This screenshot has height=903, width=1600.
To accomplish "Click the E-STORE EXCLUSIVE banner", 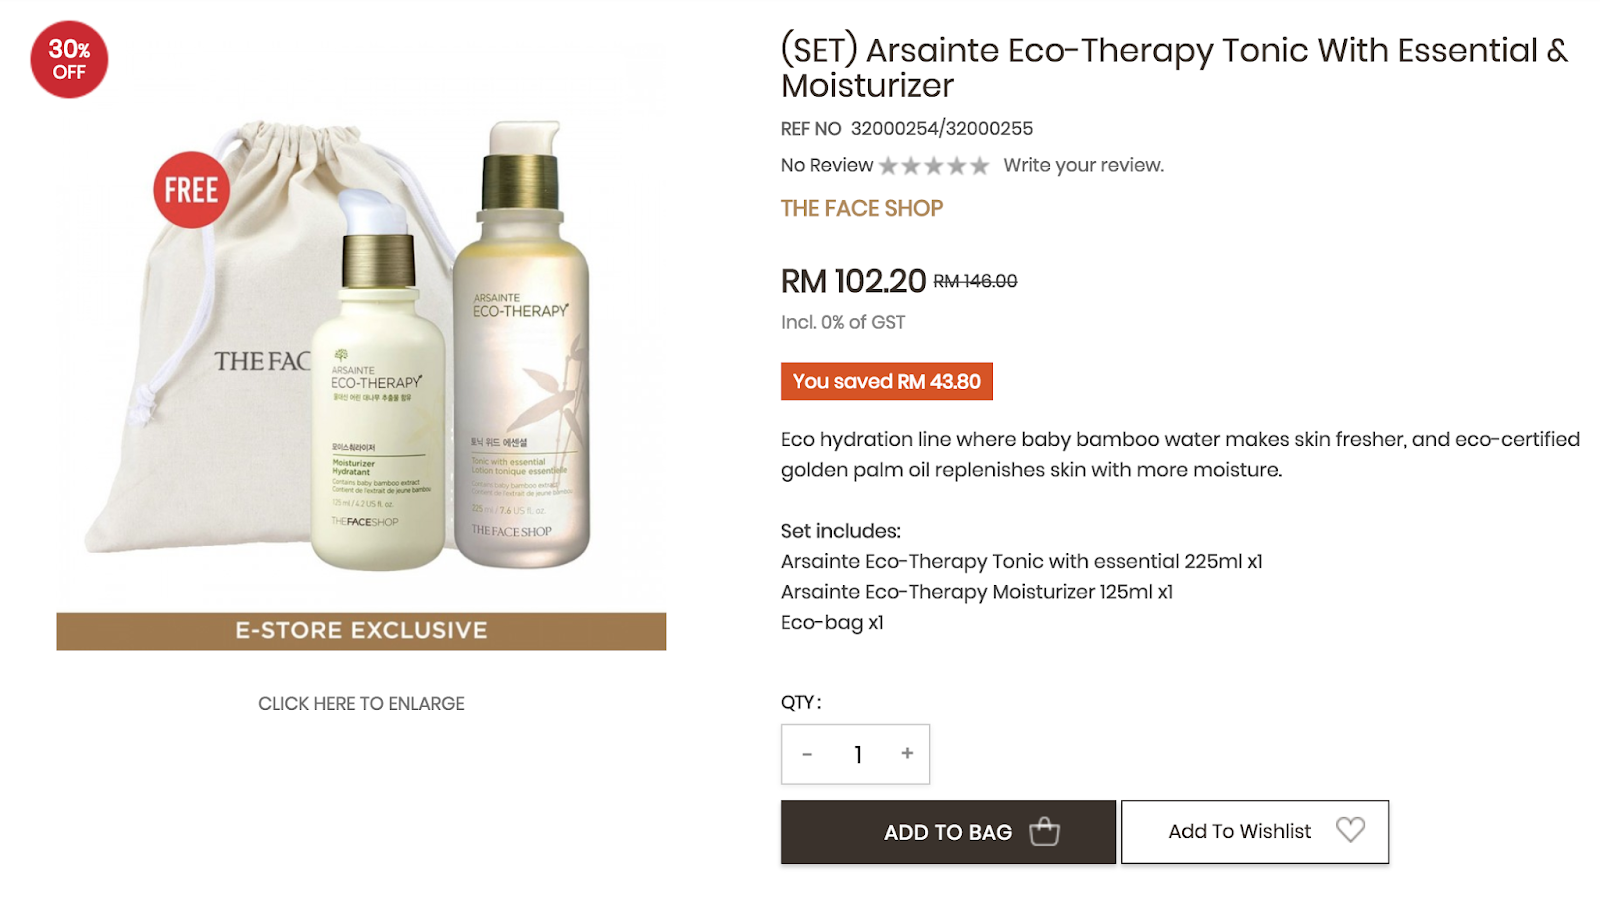I will [361, 631].
